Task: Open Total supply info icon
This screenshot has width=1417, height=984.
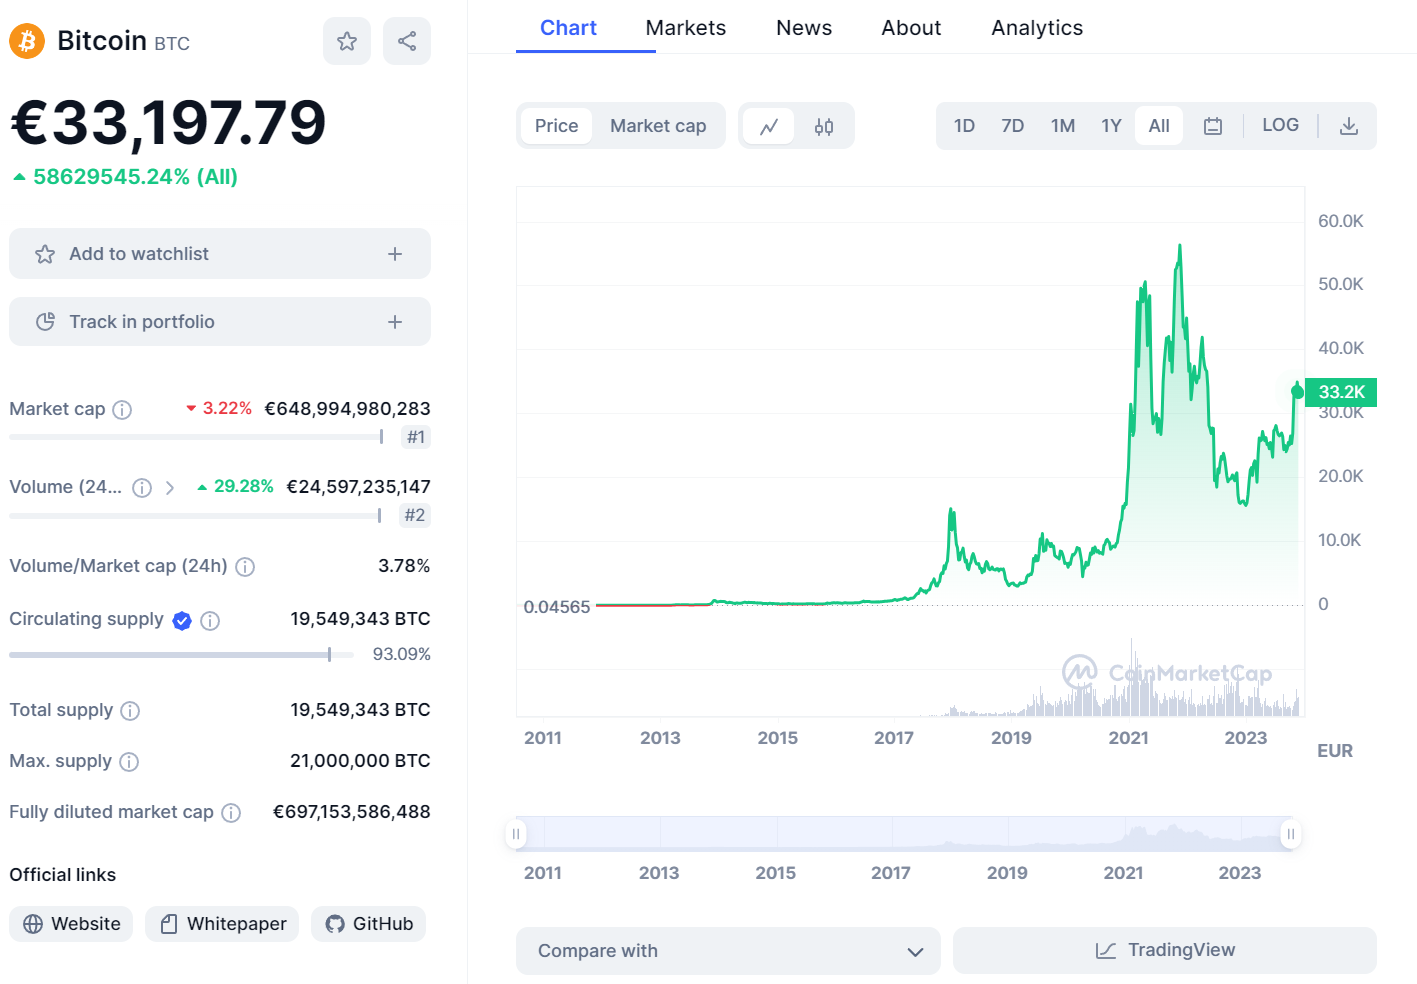Action: [x=130, y=710]
